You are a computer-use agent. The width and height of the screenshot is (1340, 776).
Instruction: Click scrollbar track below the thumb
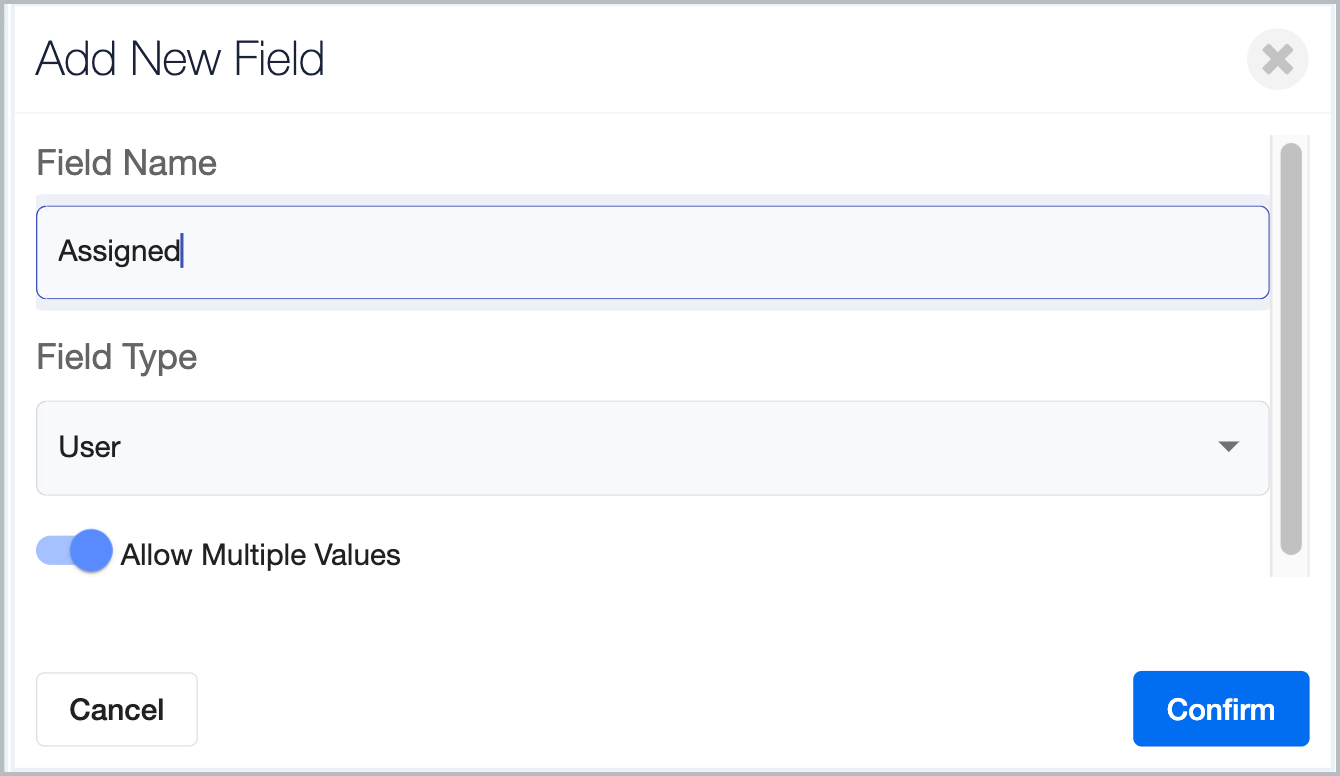coord(1290,566)
